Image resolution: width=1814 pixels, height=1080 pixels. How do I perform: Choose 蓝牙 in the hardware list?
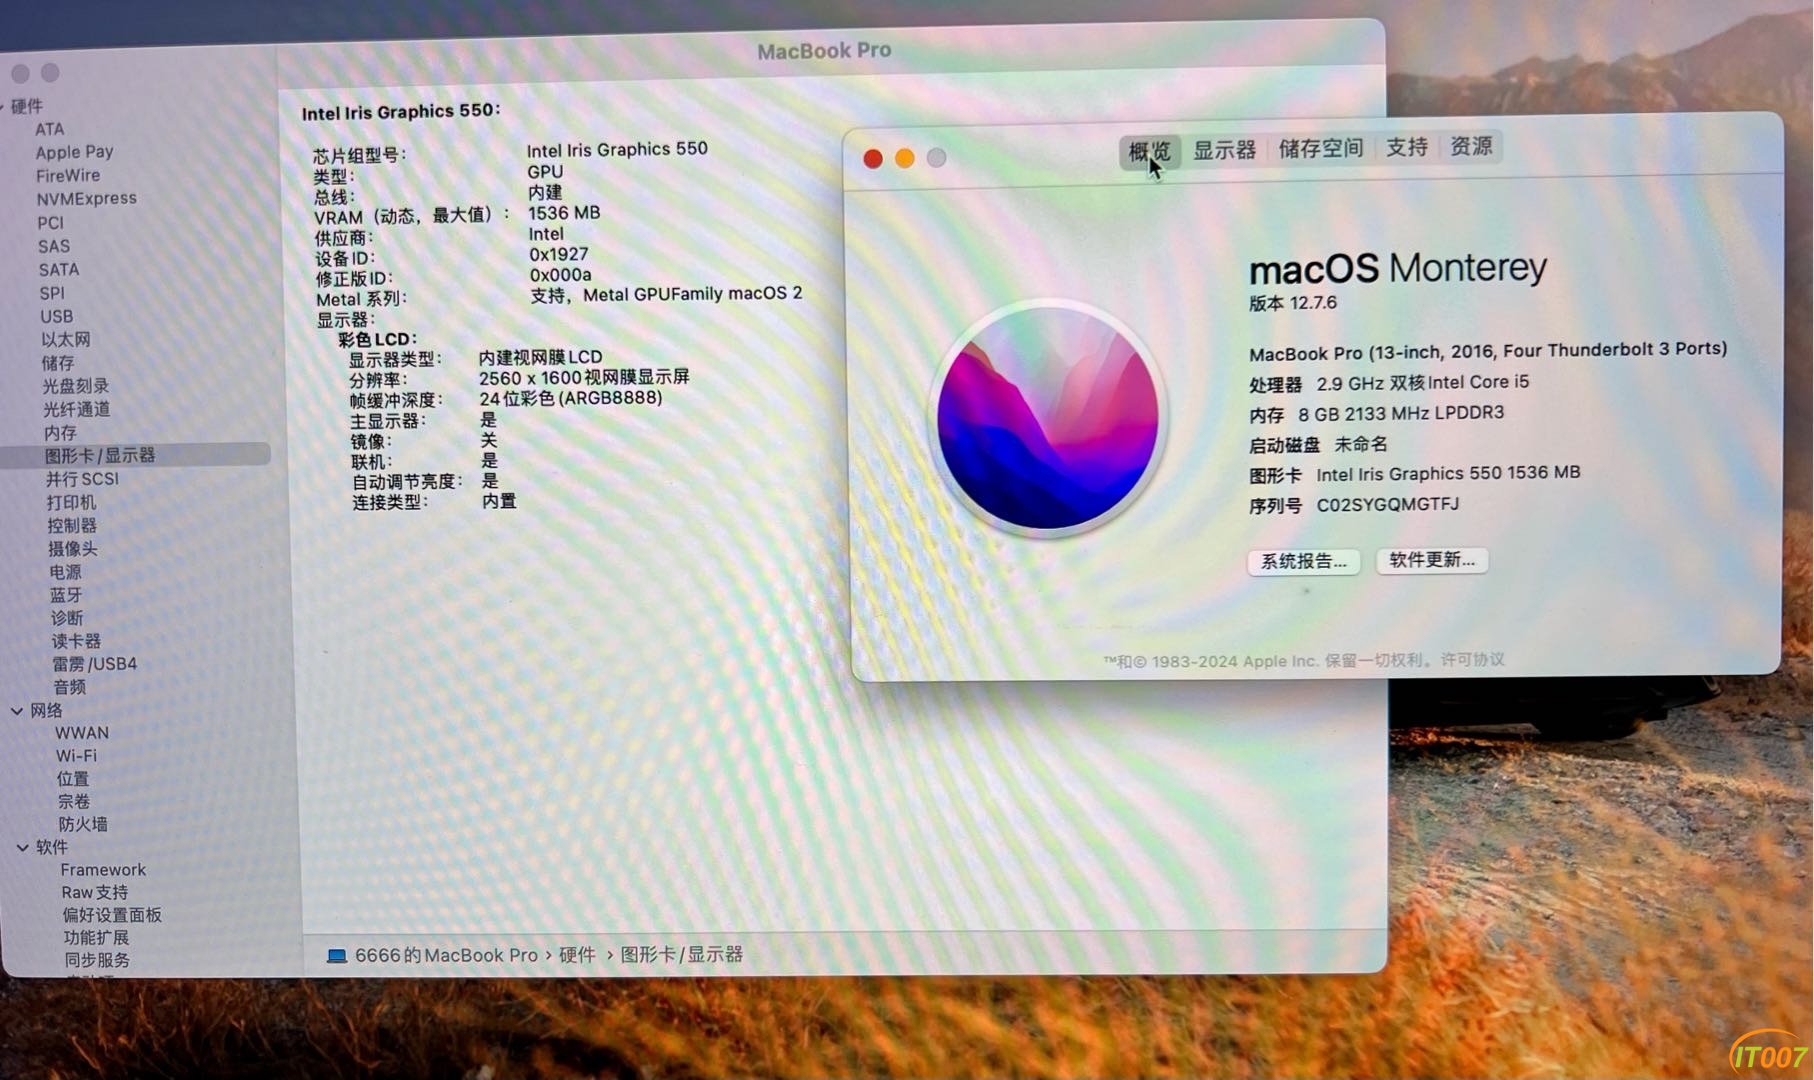tap(66, 595)
